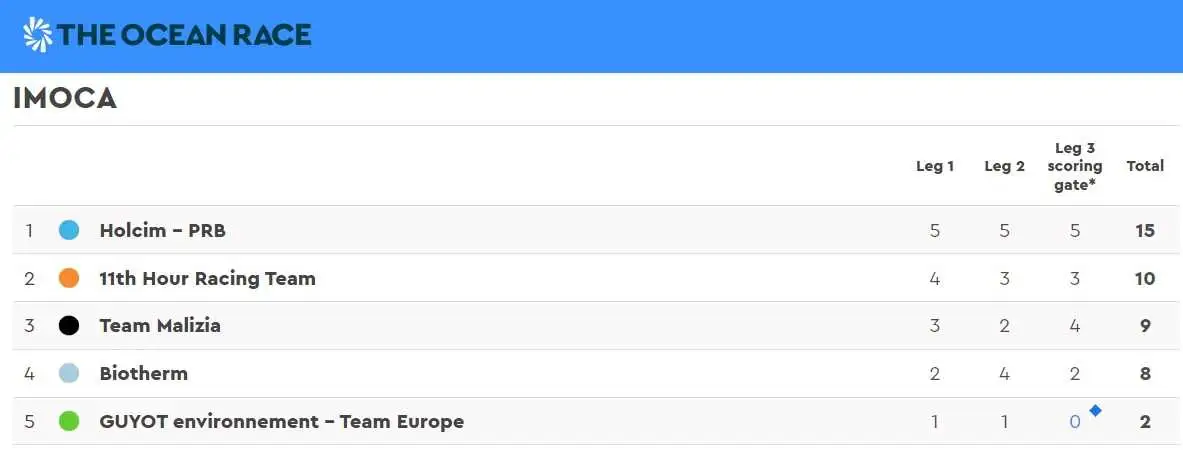Click the green GUYOT environnement team dot

coord(69,421)
